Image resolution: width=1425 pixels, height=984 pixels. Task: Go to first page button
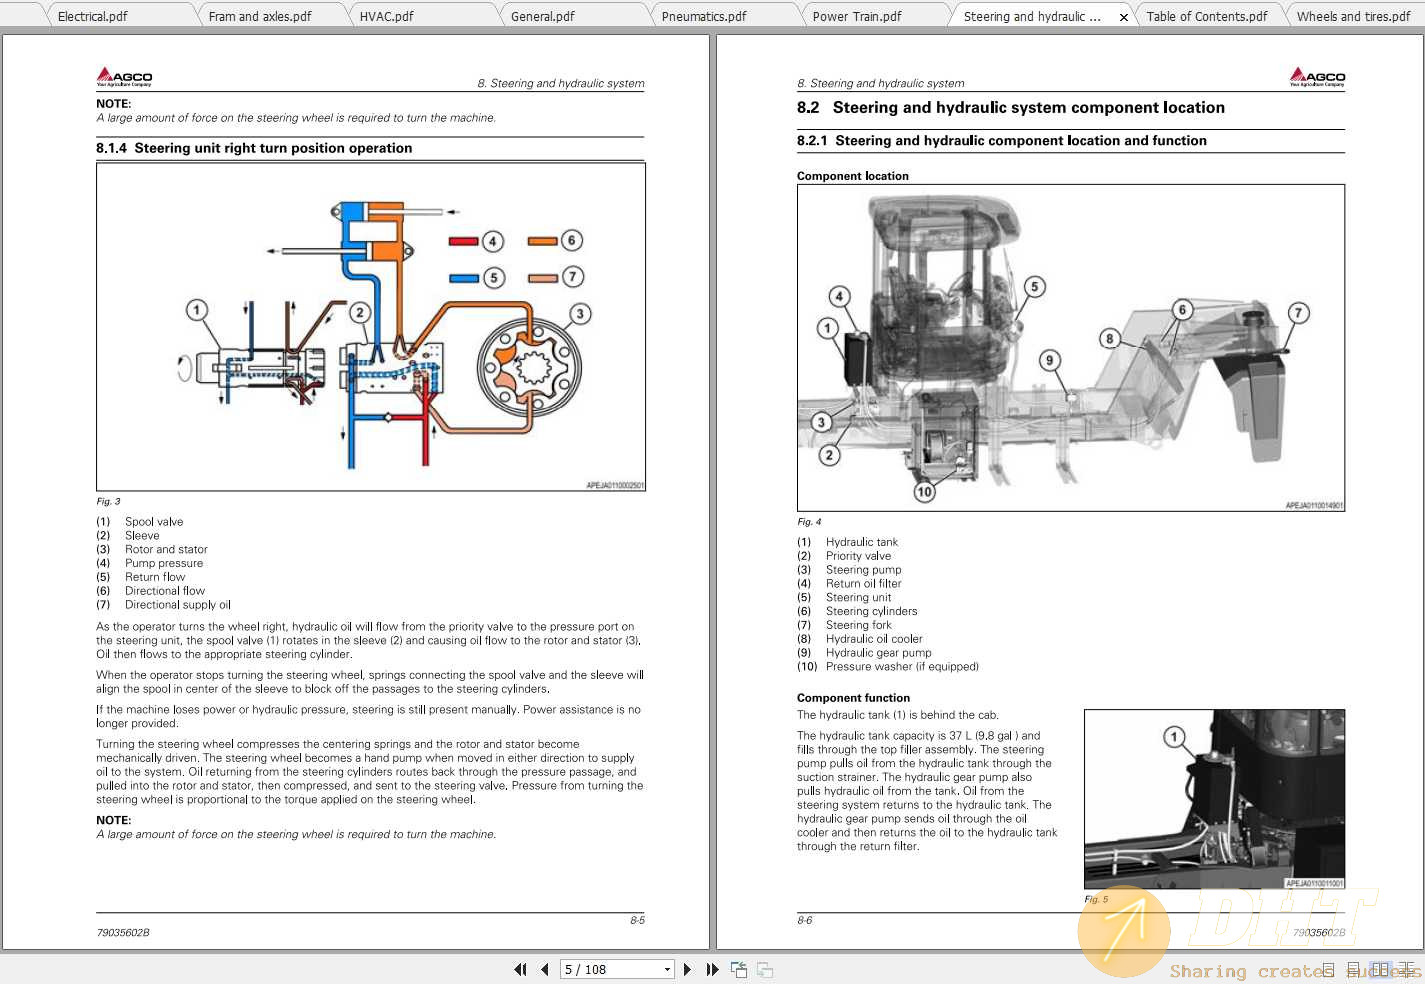point(520,969)
